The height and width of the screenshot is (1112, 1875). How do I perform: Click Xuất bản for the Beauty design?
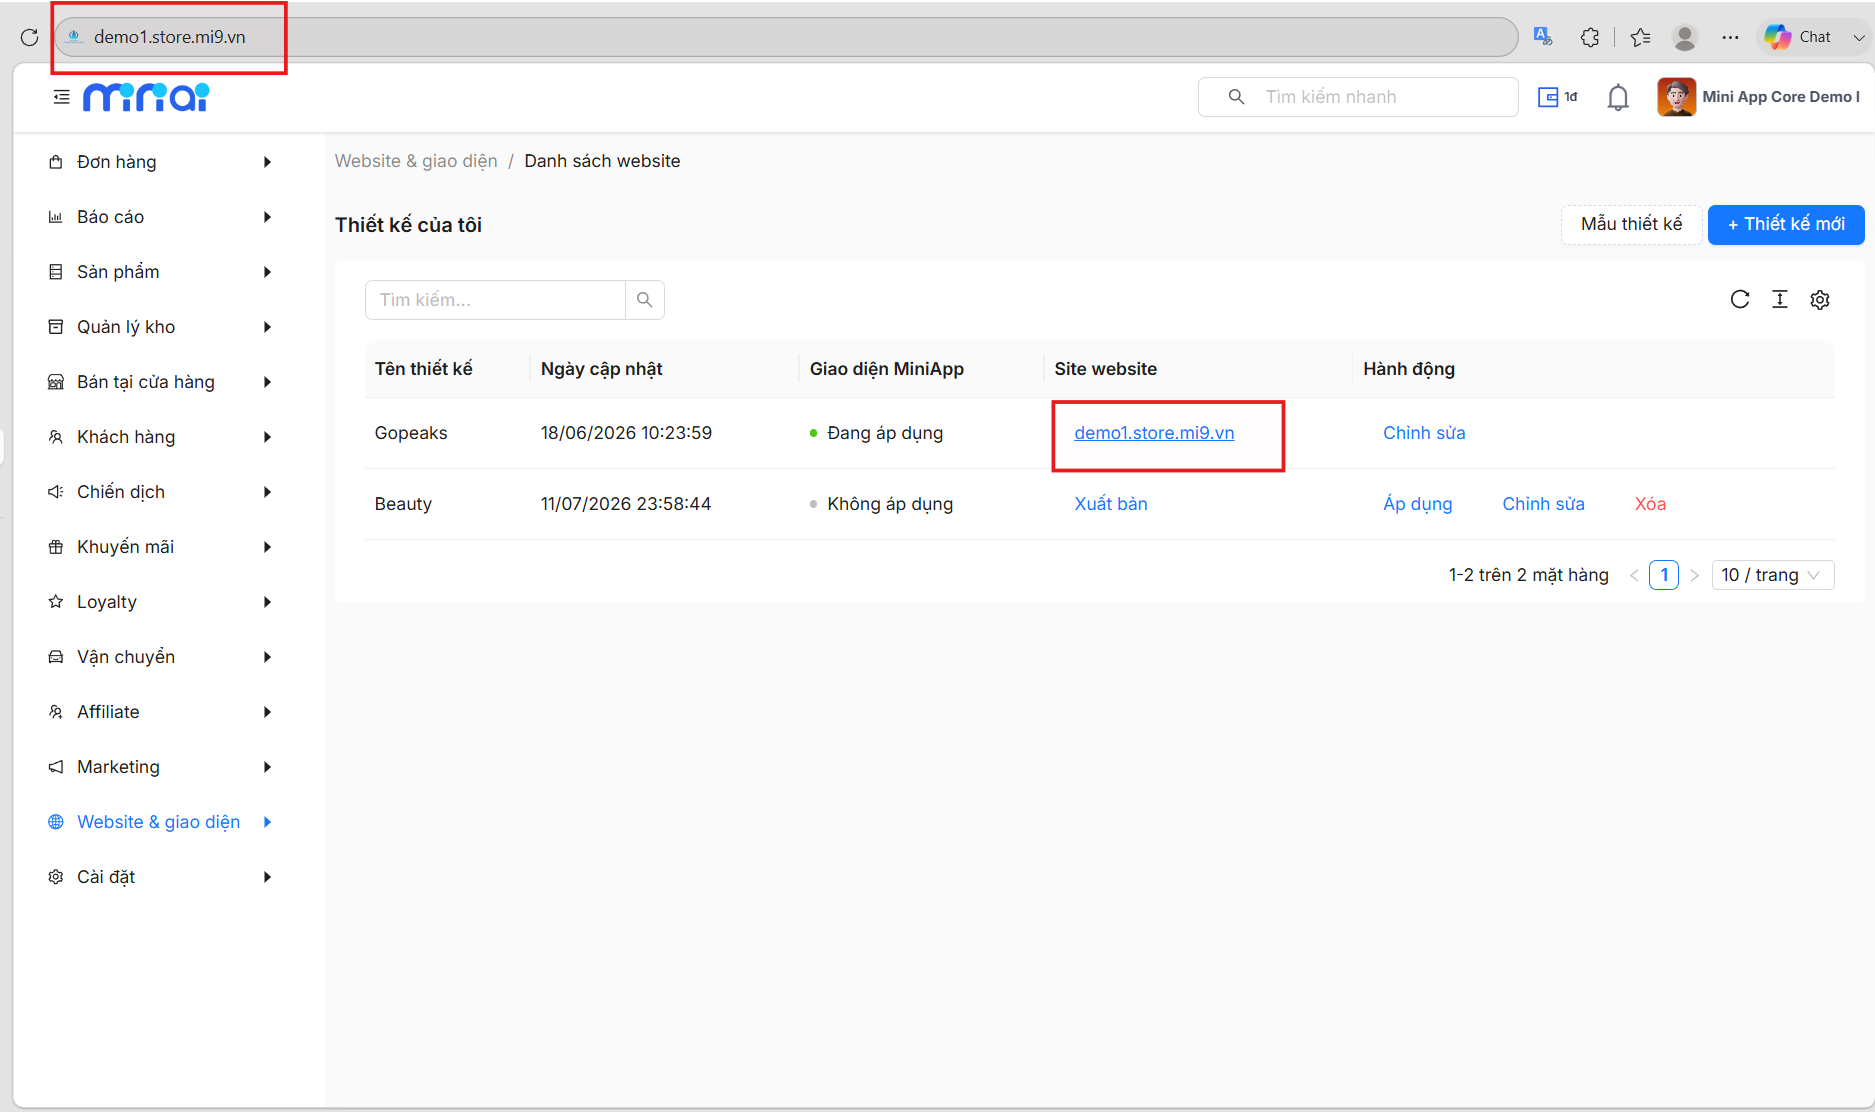pos(1111,504)
